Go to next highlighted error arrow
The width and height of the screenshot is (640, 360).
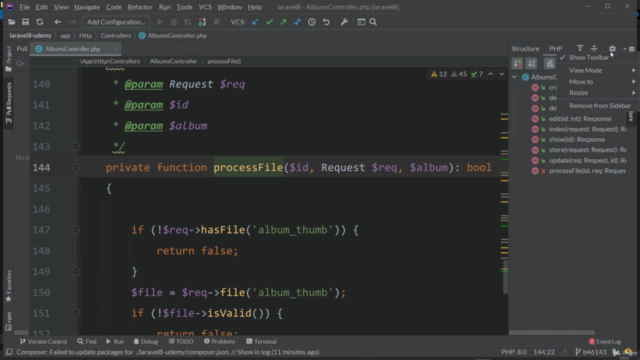pyautogui.click(x=502, y=74)
